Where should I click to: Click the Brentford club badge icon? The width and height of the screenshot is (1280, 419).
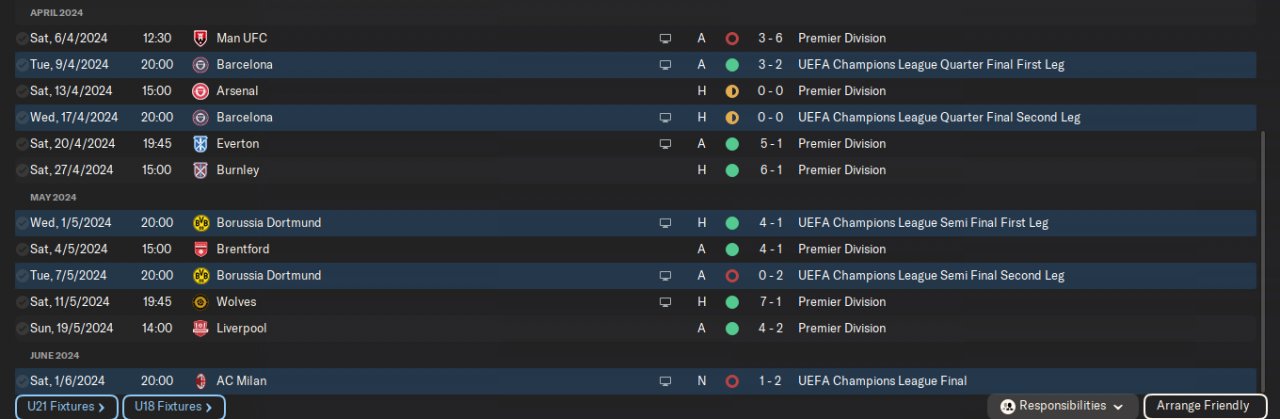tap(200, 249)
